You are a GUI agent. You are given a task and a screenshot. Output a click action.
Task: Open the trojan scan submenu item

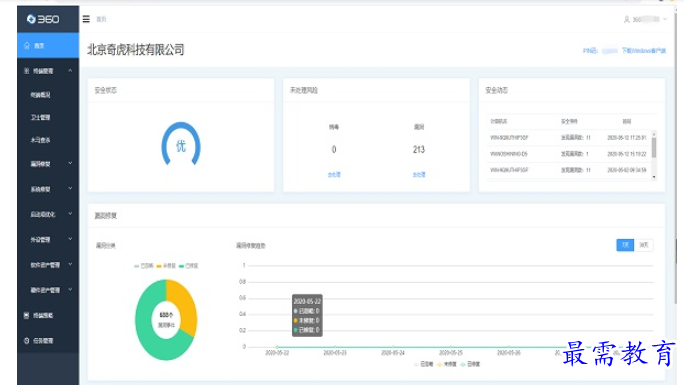(x=40, y=140)
